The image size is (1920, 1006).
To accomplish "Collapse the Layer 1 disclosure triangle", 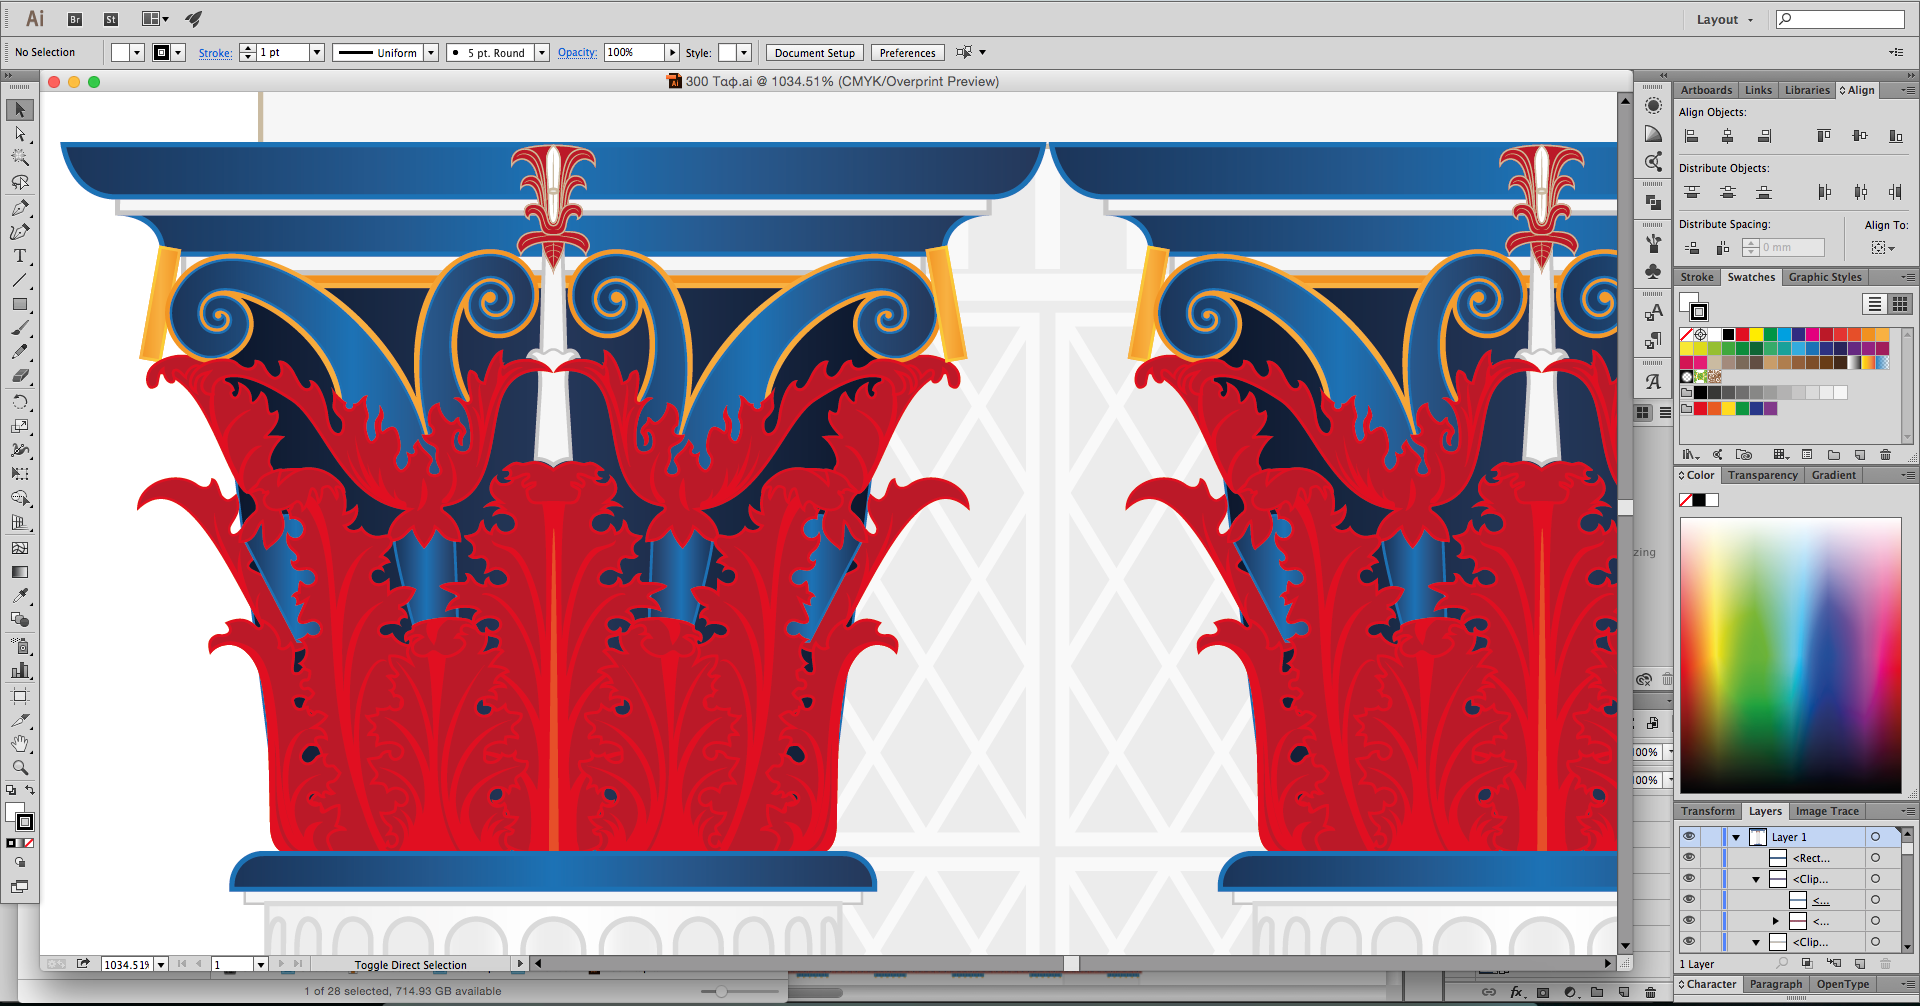I will coord(1736,838).
